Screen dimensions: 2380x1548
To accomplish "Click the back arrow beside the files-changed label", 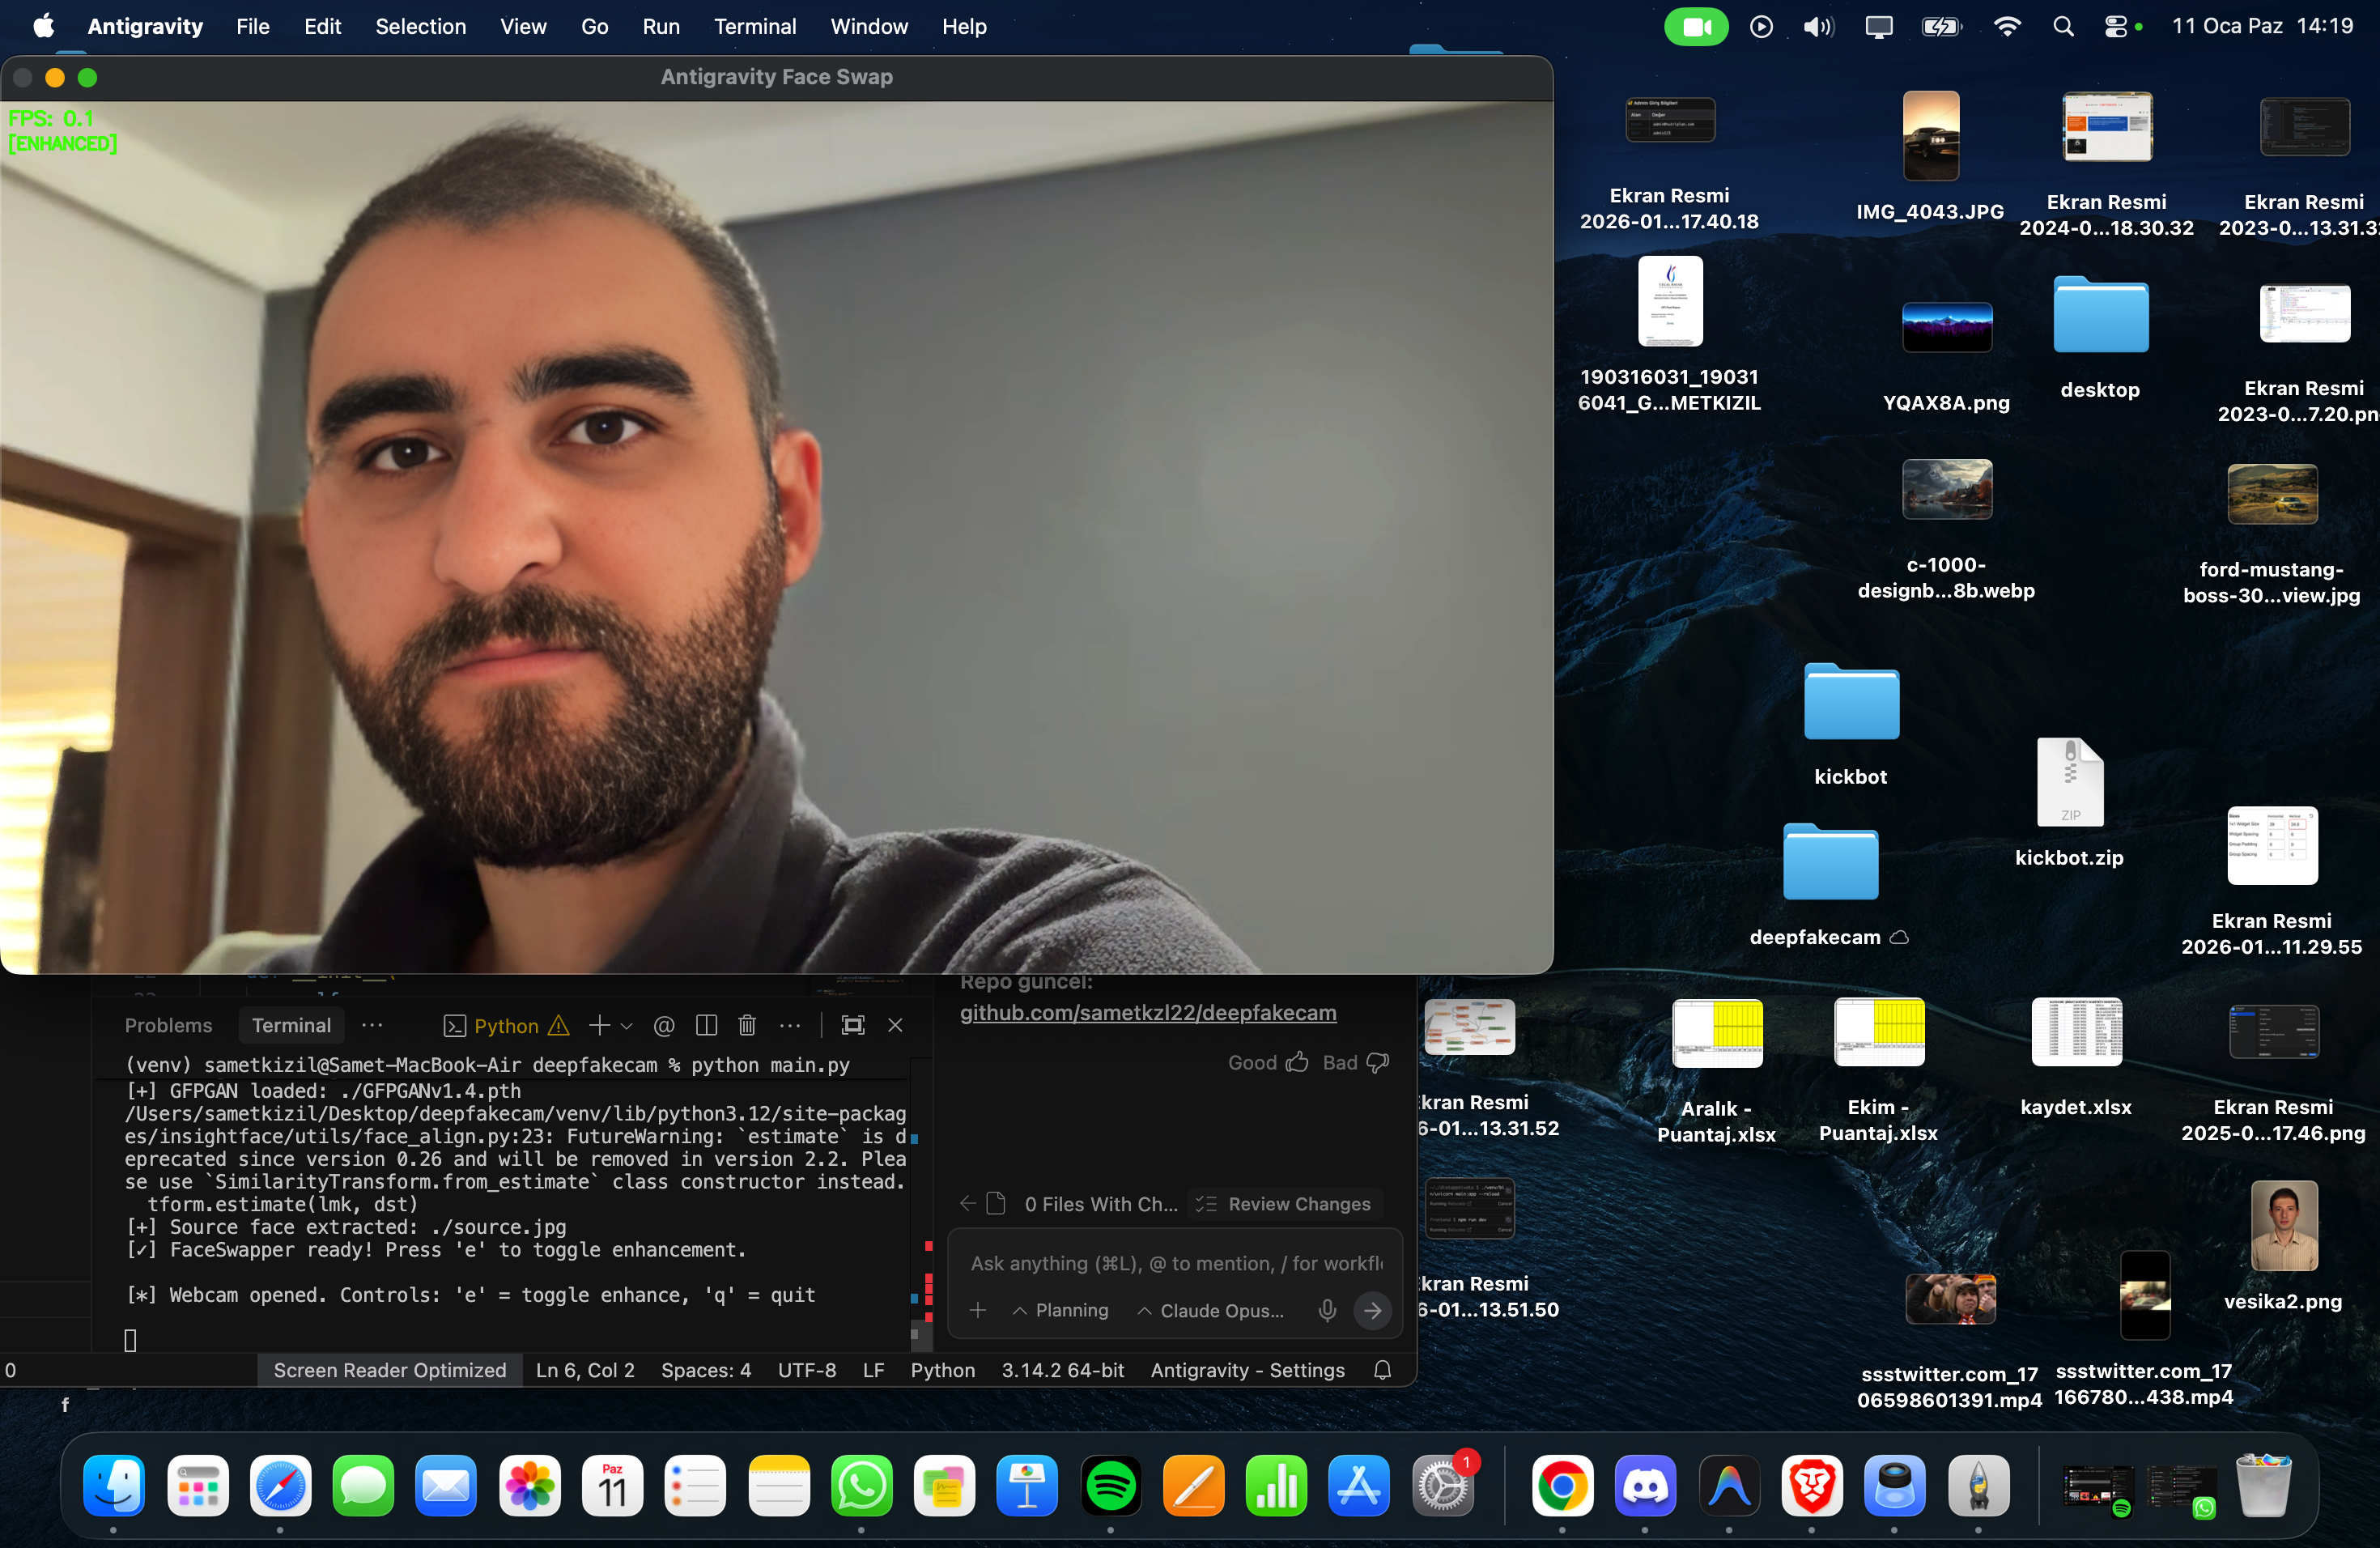I will [x=968, y=1203].
